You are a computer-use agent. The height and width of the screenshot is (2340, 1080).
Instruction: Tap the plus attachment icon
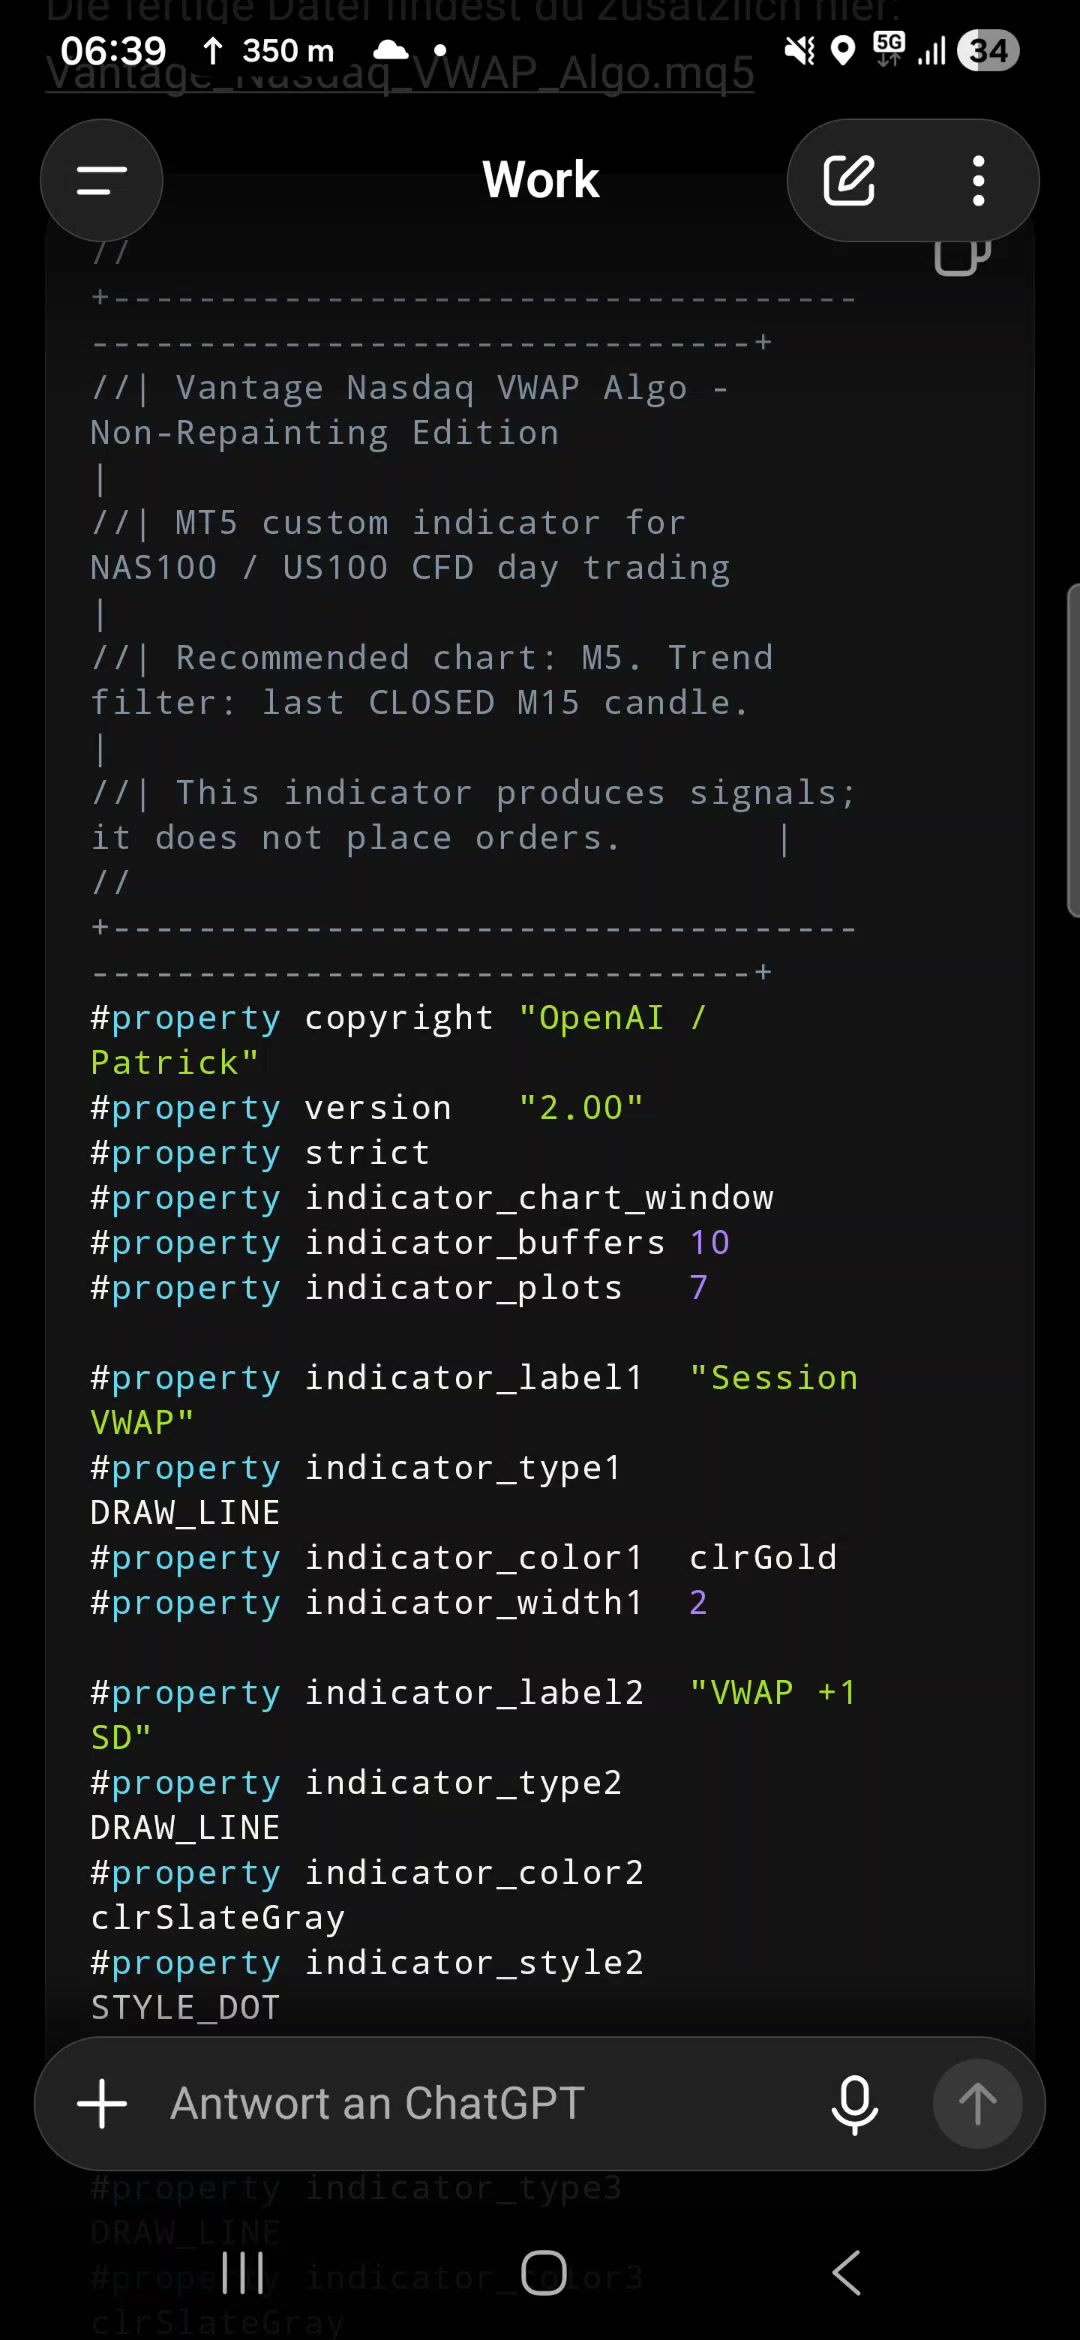click(102, 2103)
